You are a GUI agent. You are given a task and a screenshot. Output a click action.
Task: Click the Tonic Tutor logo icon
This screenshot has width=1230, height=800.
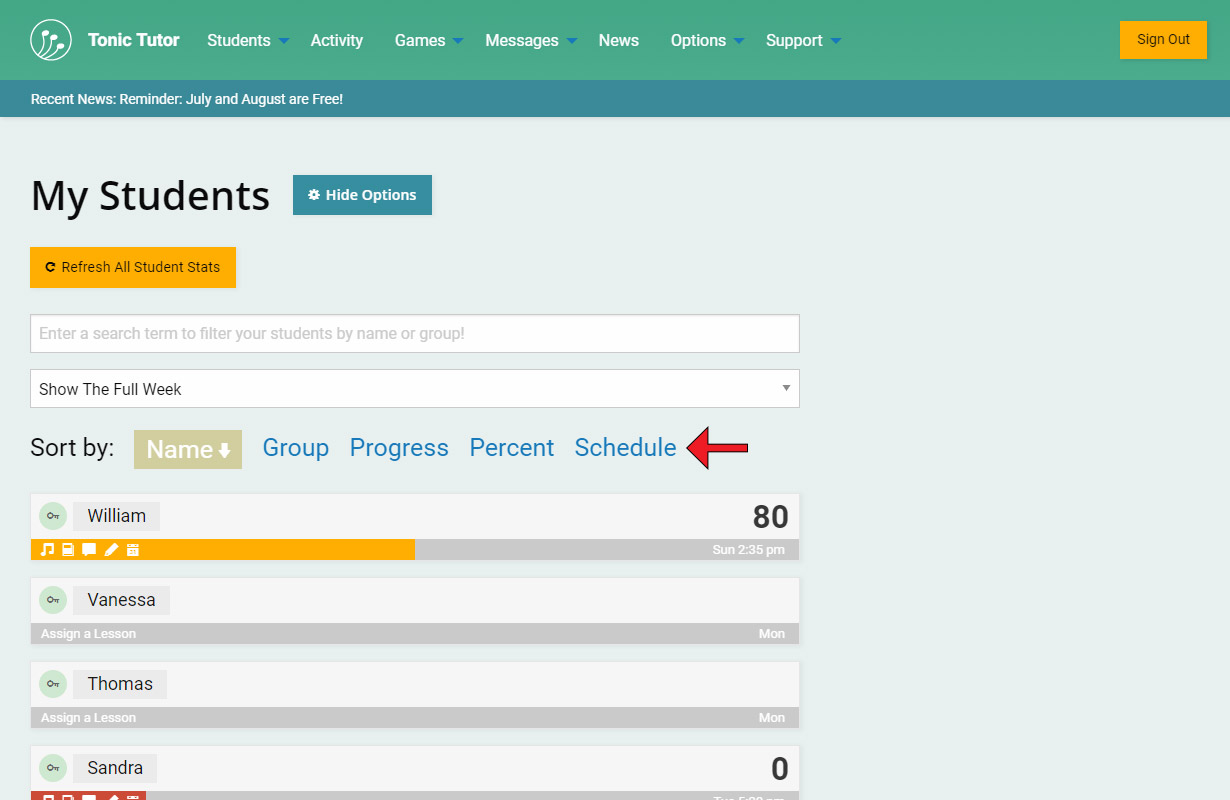(51, 40)
